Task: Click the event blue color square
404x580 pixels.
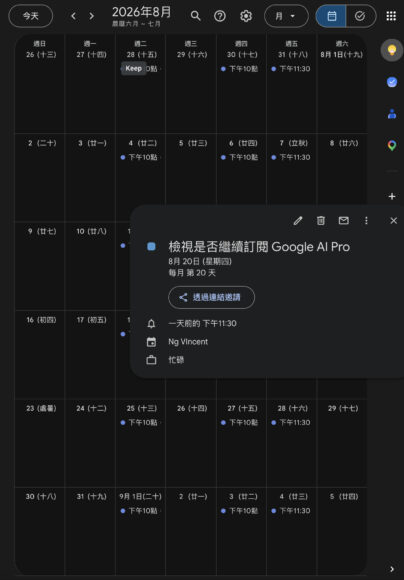Action: pyautogui.click(x=151, y=246)
